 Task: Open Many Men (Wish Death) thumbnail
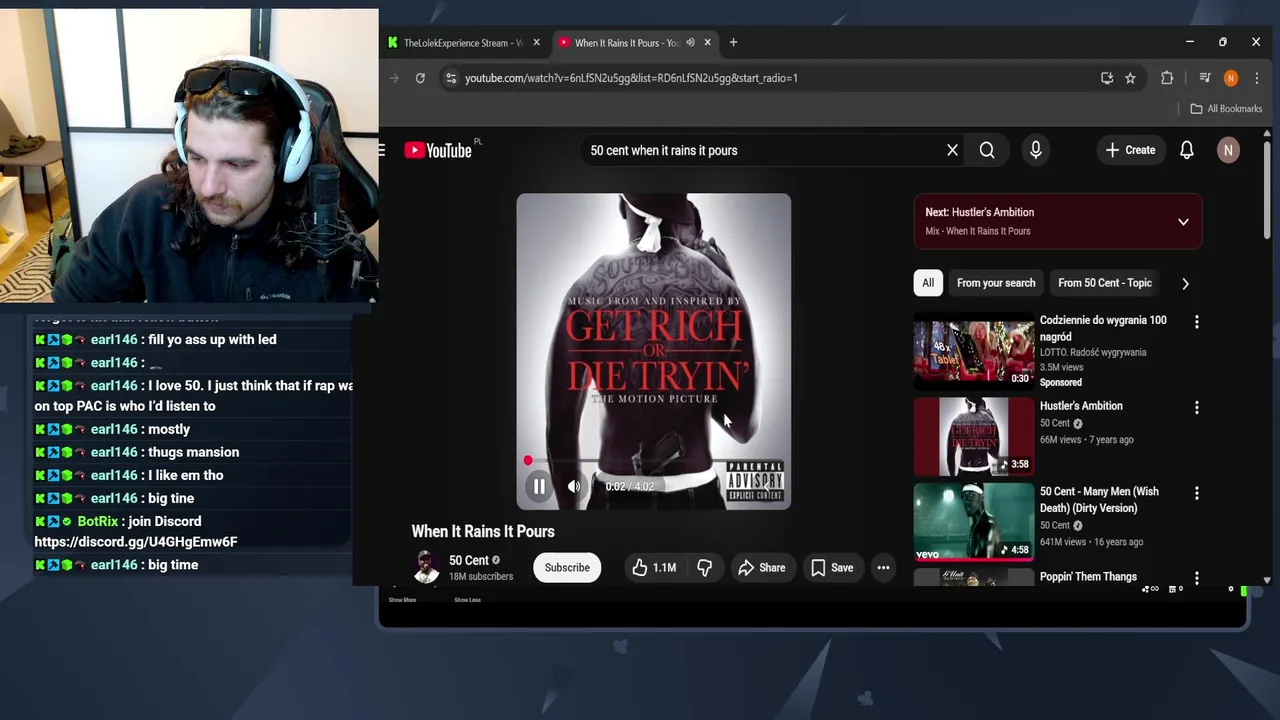974,522
